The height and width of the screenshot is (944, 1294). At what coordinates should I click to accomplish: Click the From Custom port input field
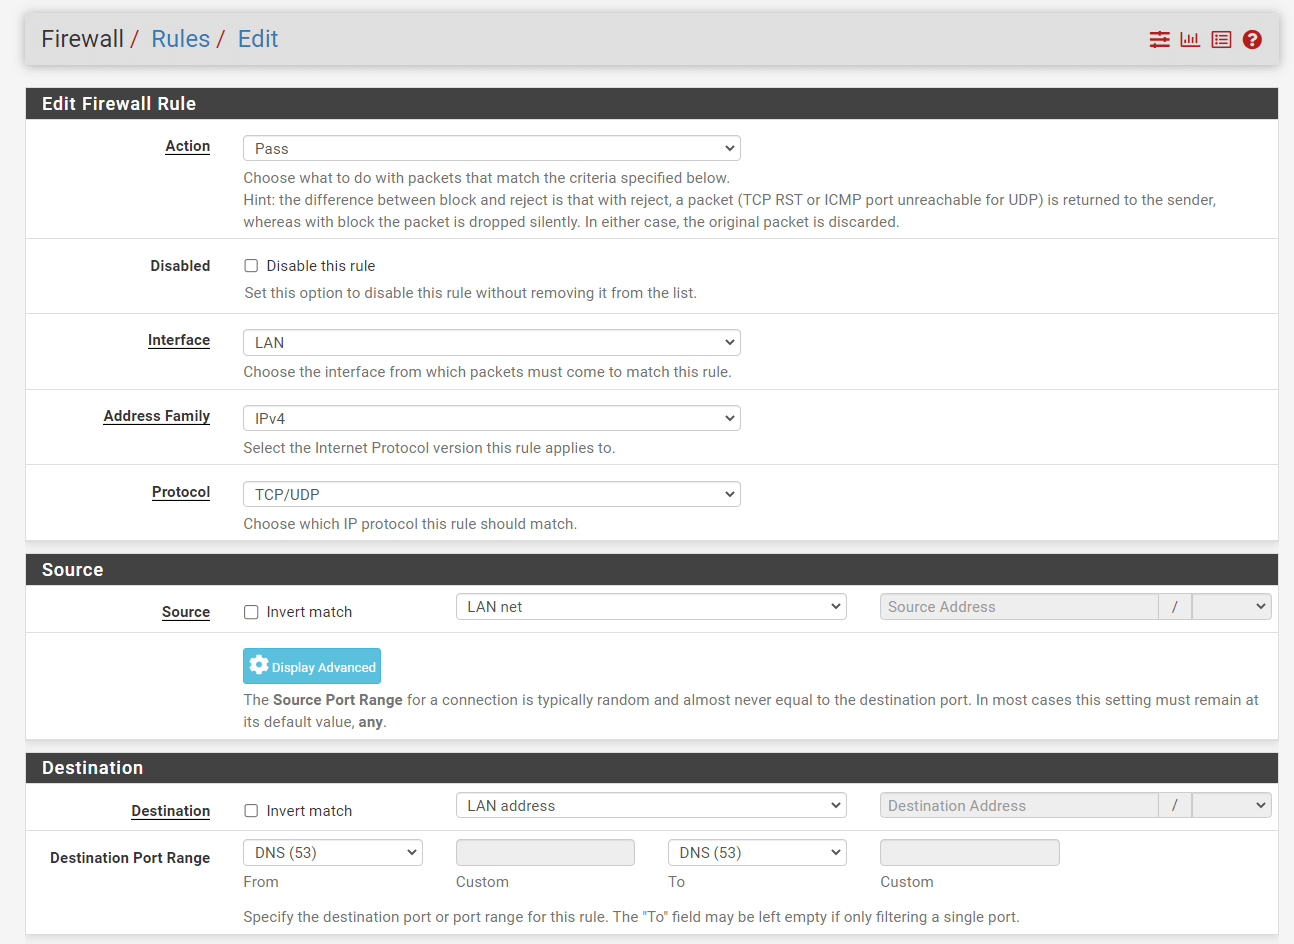(545, 853)
